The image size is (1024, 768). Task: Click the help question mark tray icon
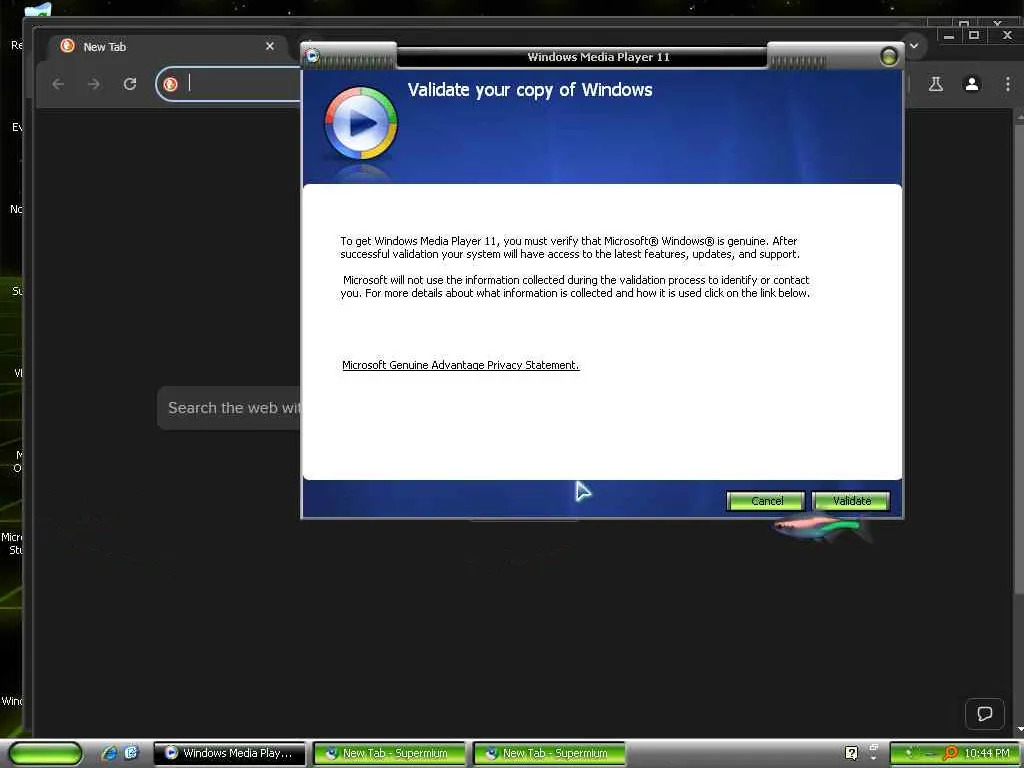(851, 753)
